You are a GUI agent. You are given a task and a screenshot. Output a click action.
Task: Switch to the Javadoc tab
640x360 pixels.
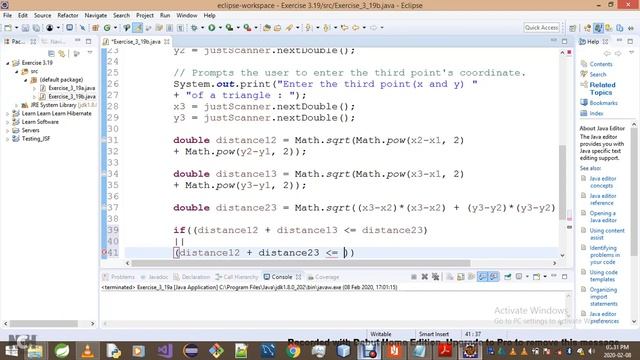point(154,277)
